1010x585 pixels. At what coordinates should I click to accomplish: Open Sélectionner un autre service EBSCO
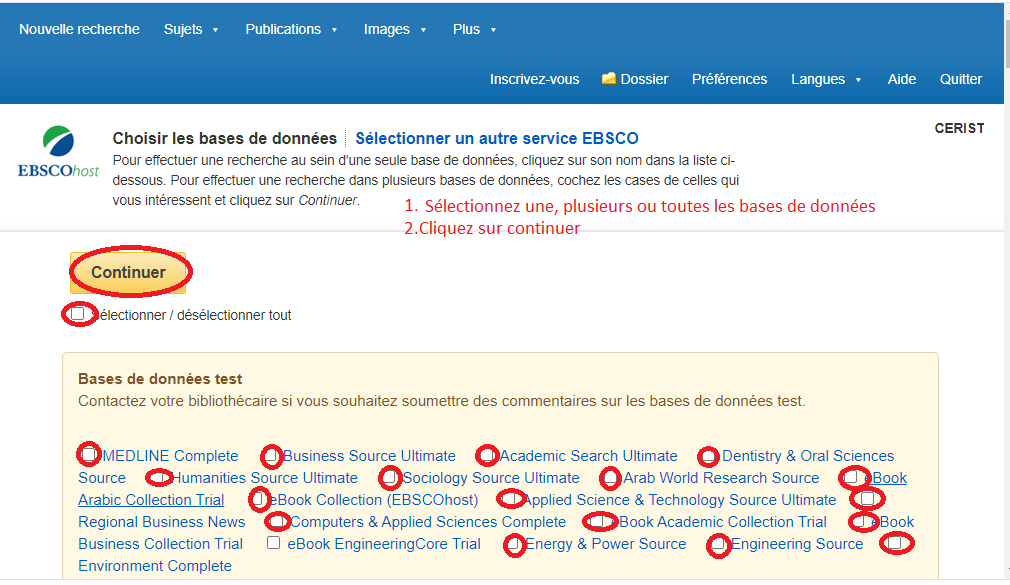point(496,138)
